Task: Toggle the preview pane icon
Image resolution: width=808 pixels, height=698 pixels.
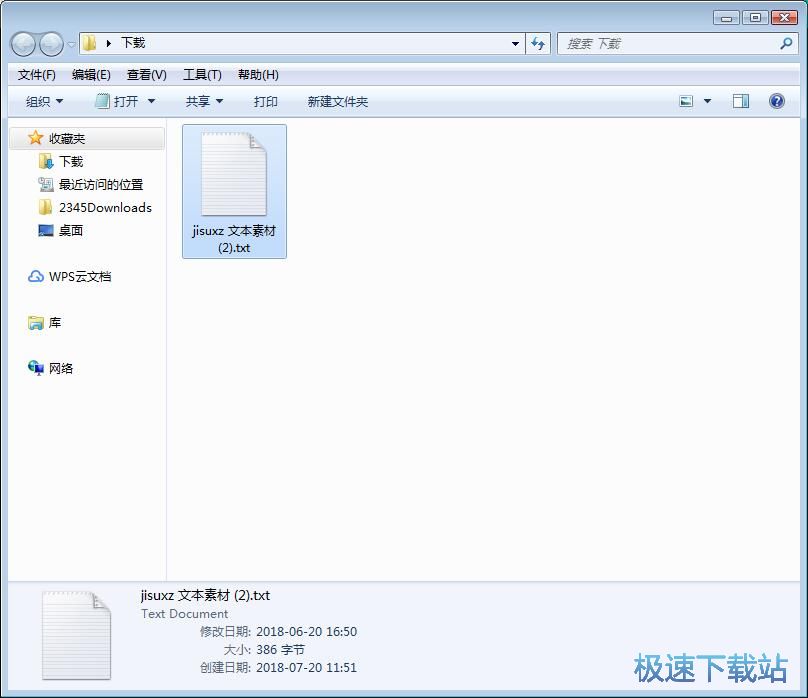Action: pyautogui.click(x=741, y=101)
